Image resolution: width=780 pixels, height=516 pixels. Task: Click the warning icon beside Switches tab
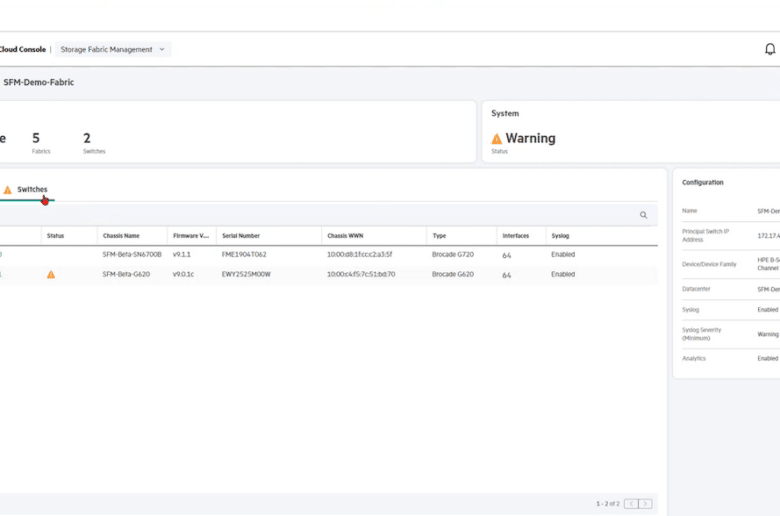[7, 190]
